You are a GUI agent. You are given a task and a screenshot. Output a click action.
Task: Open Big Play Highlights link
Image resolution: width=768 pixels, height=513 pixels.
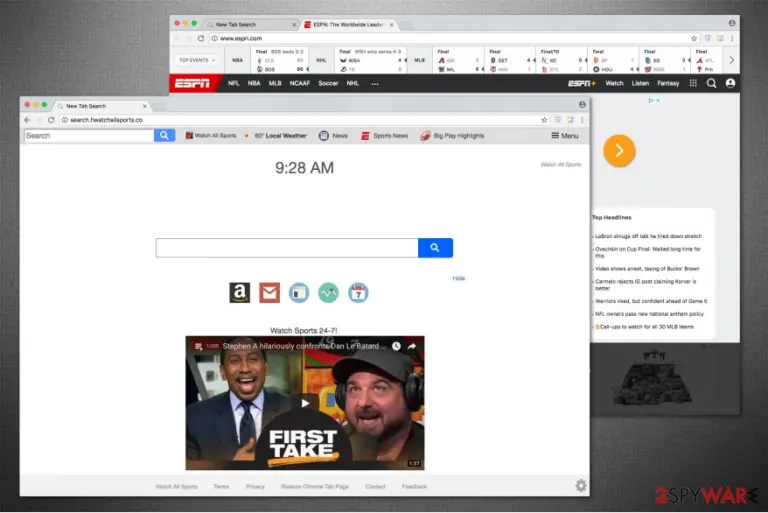pyautogui.click(x=452, y=136)
